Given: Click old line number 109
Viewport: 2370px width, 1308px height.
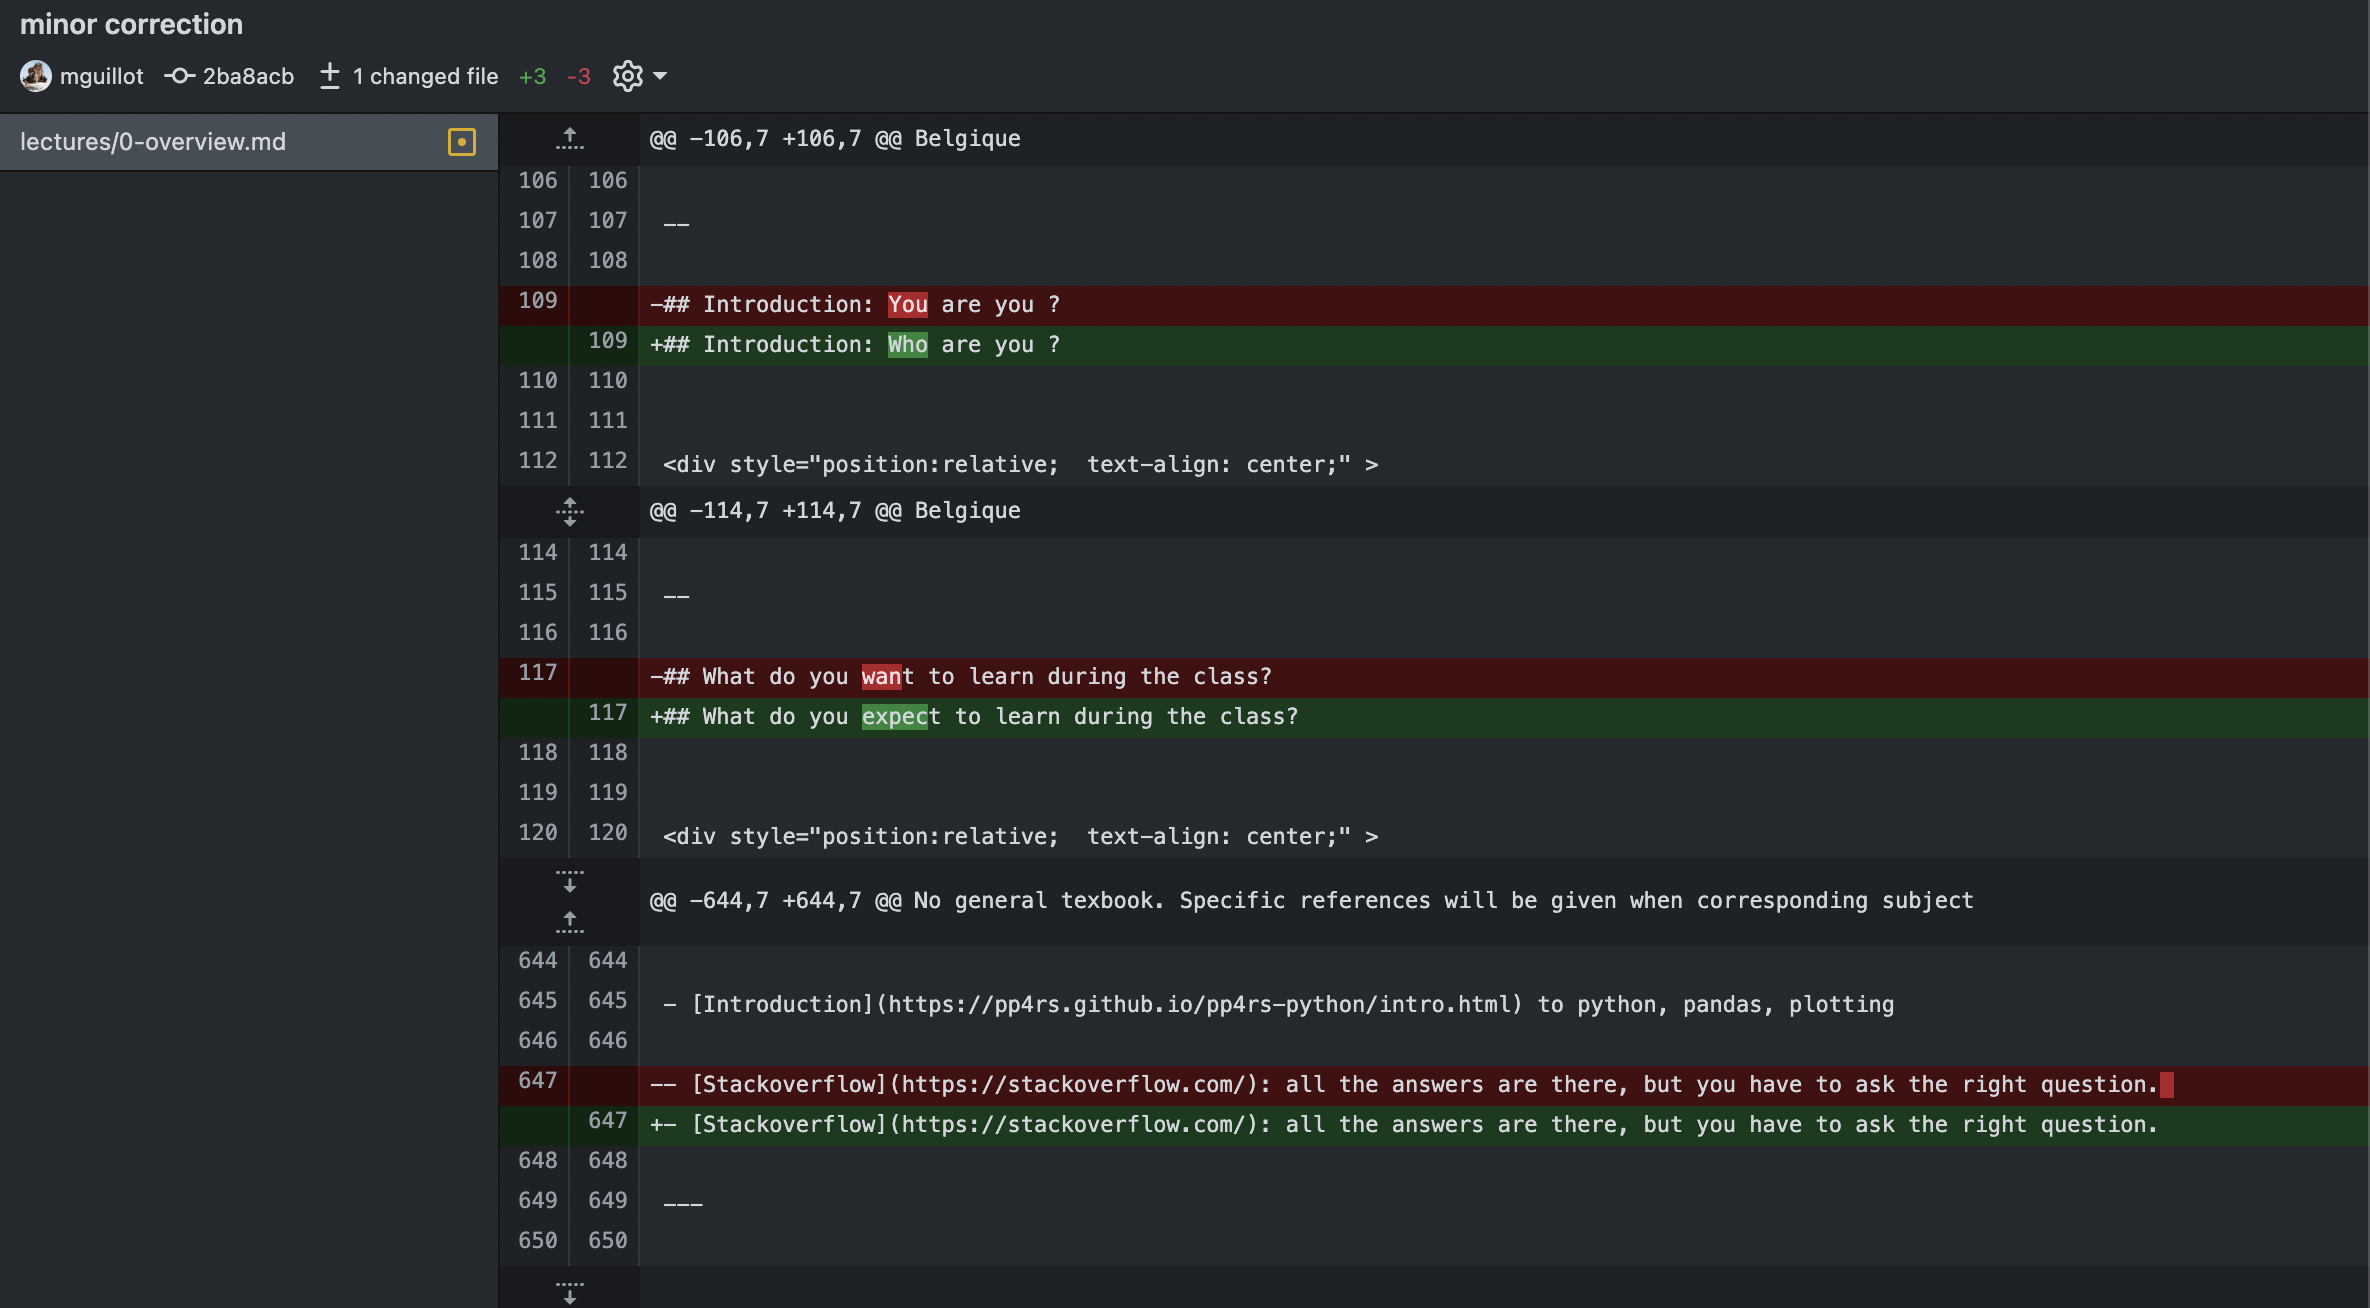Looking at the screenshot, I should (537, 301).
